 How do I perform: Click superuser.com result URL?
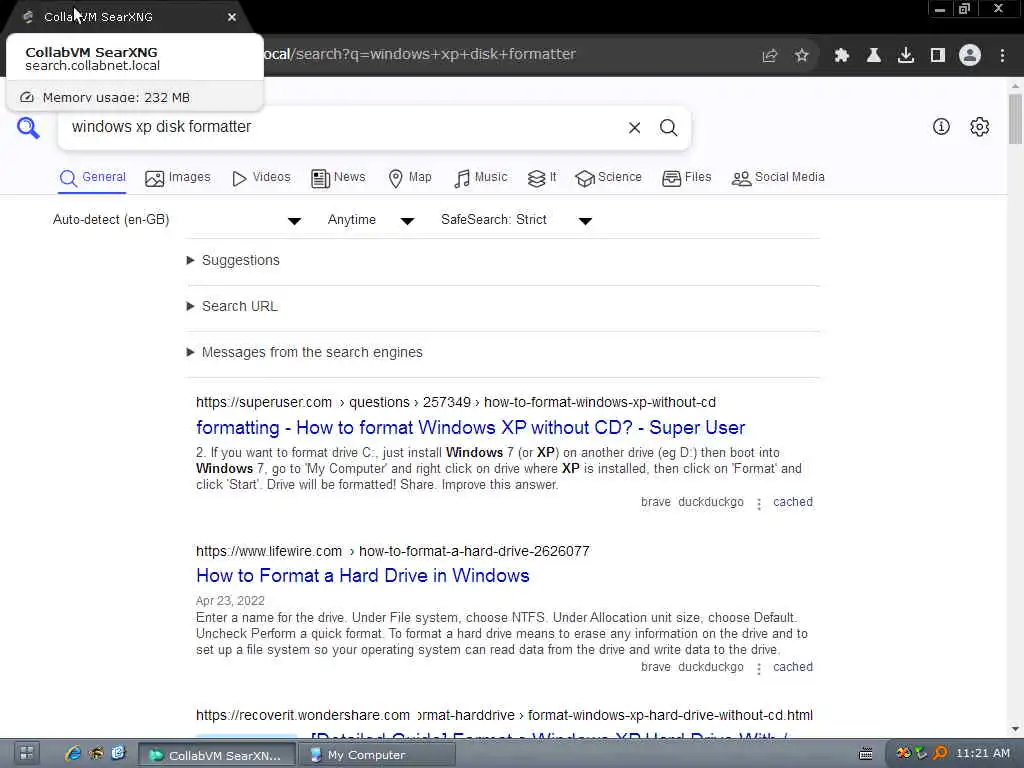(x=456, y=403)
